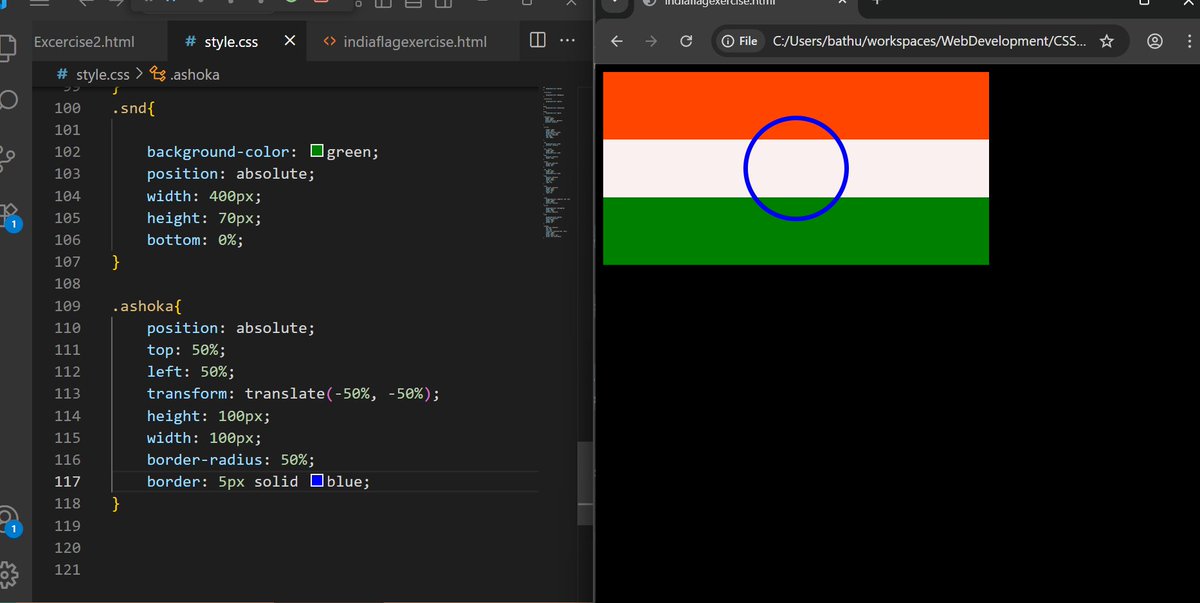The image size is (1200, 603).
Task: Open Accounts menu in VS Code activity bar
Action: tap(8, 520)
